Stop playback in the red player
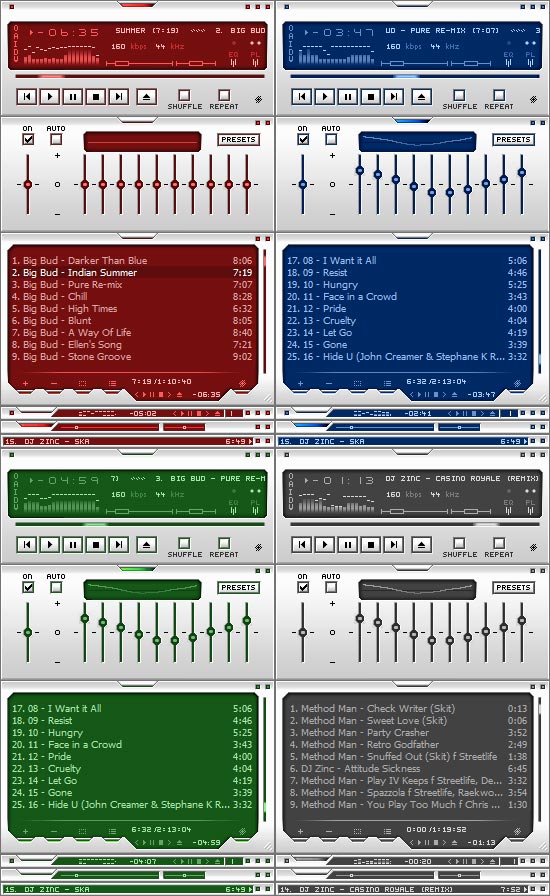This screenshot has width=550, height=896. 95,97
